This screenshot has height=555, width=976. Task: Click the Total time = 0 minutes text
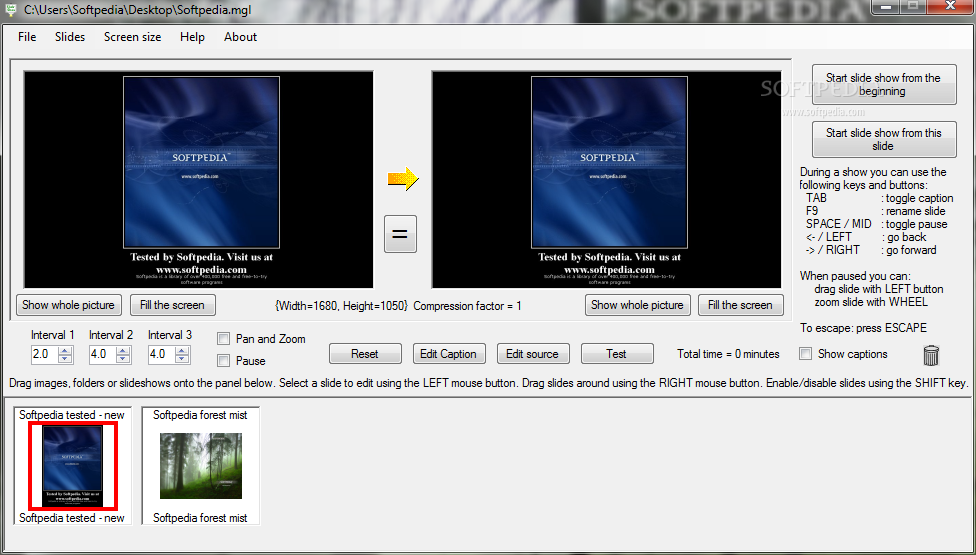point(728,354)
